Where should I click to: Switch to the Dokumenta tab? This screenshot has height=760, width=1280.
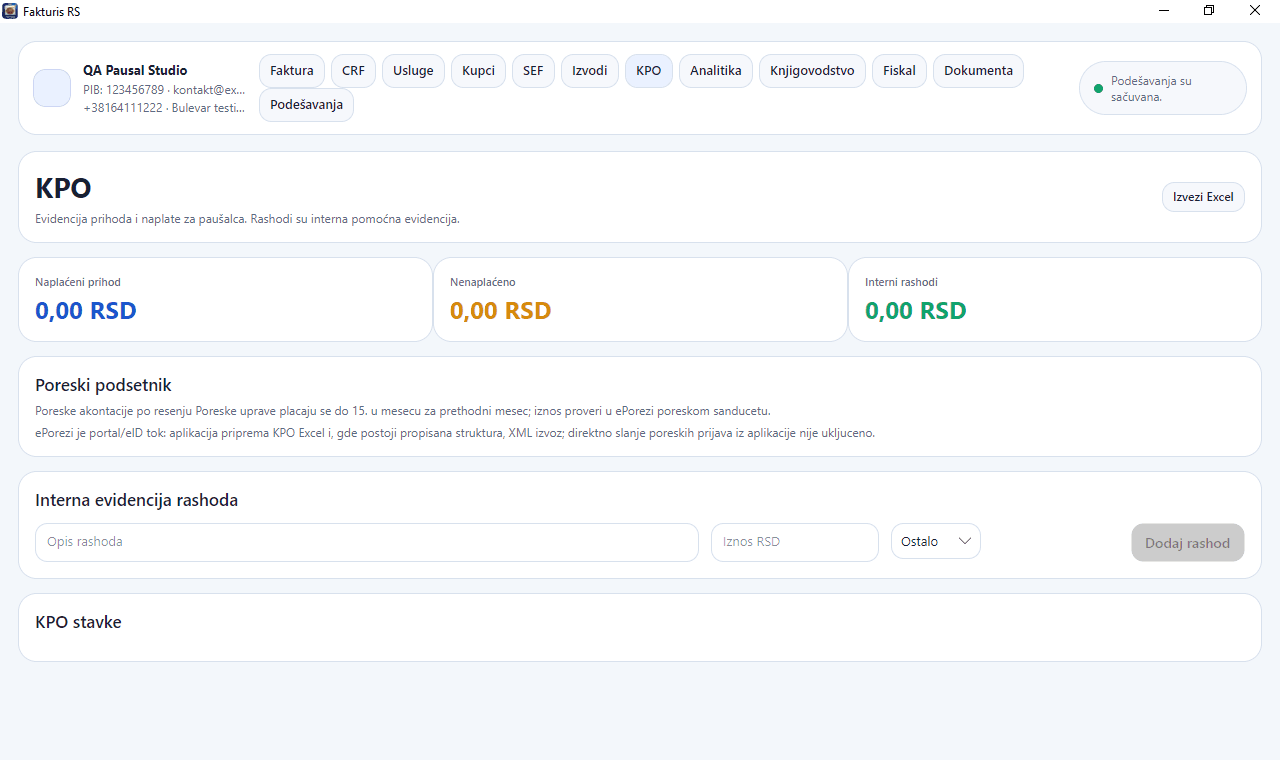[978, 71]
